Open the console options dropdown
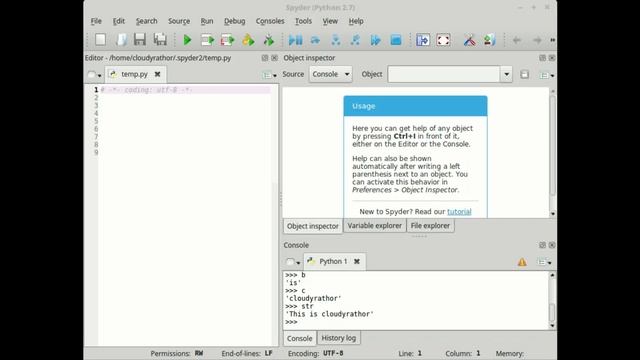This screenshot has width=640, height=360. pyautogui.click(x=545, y=262)
